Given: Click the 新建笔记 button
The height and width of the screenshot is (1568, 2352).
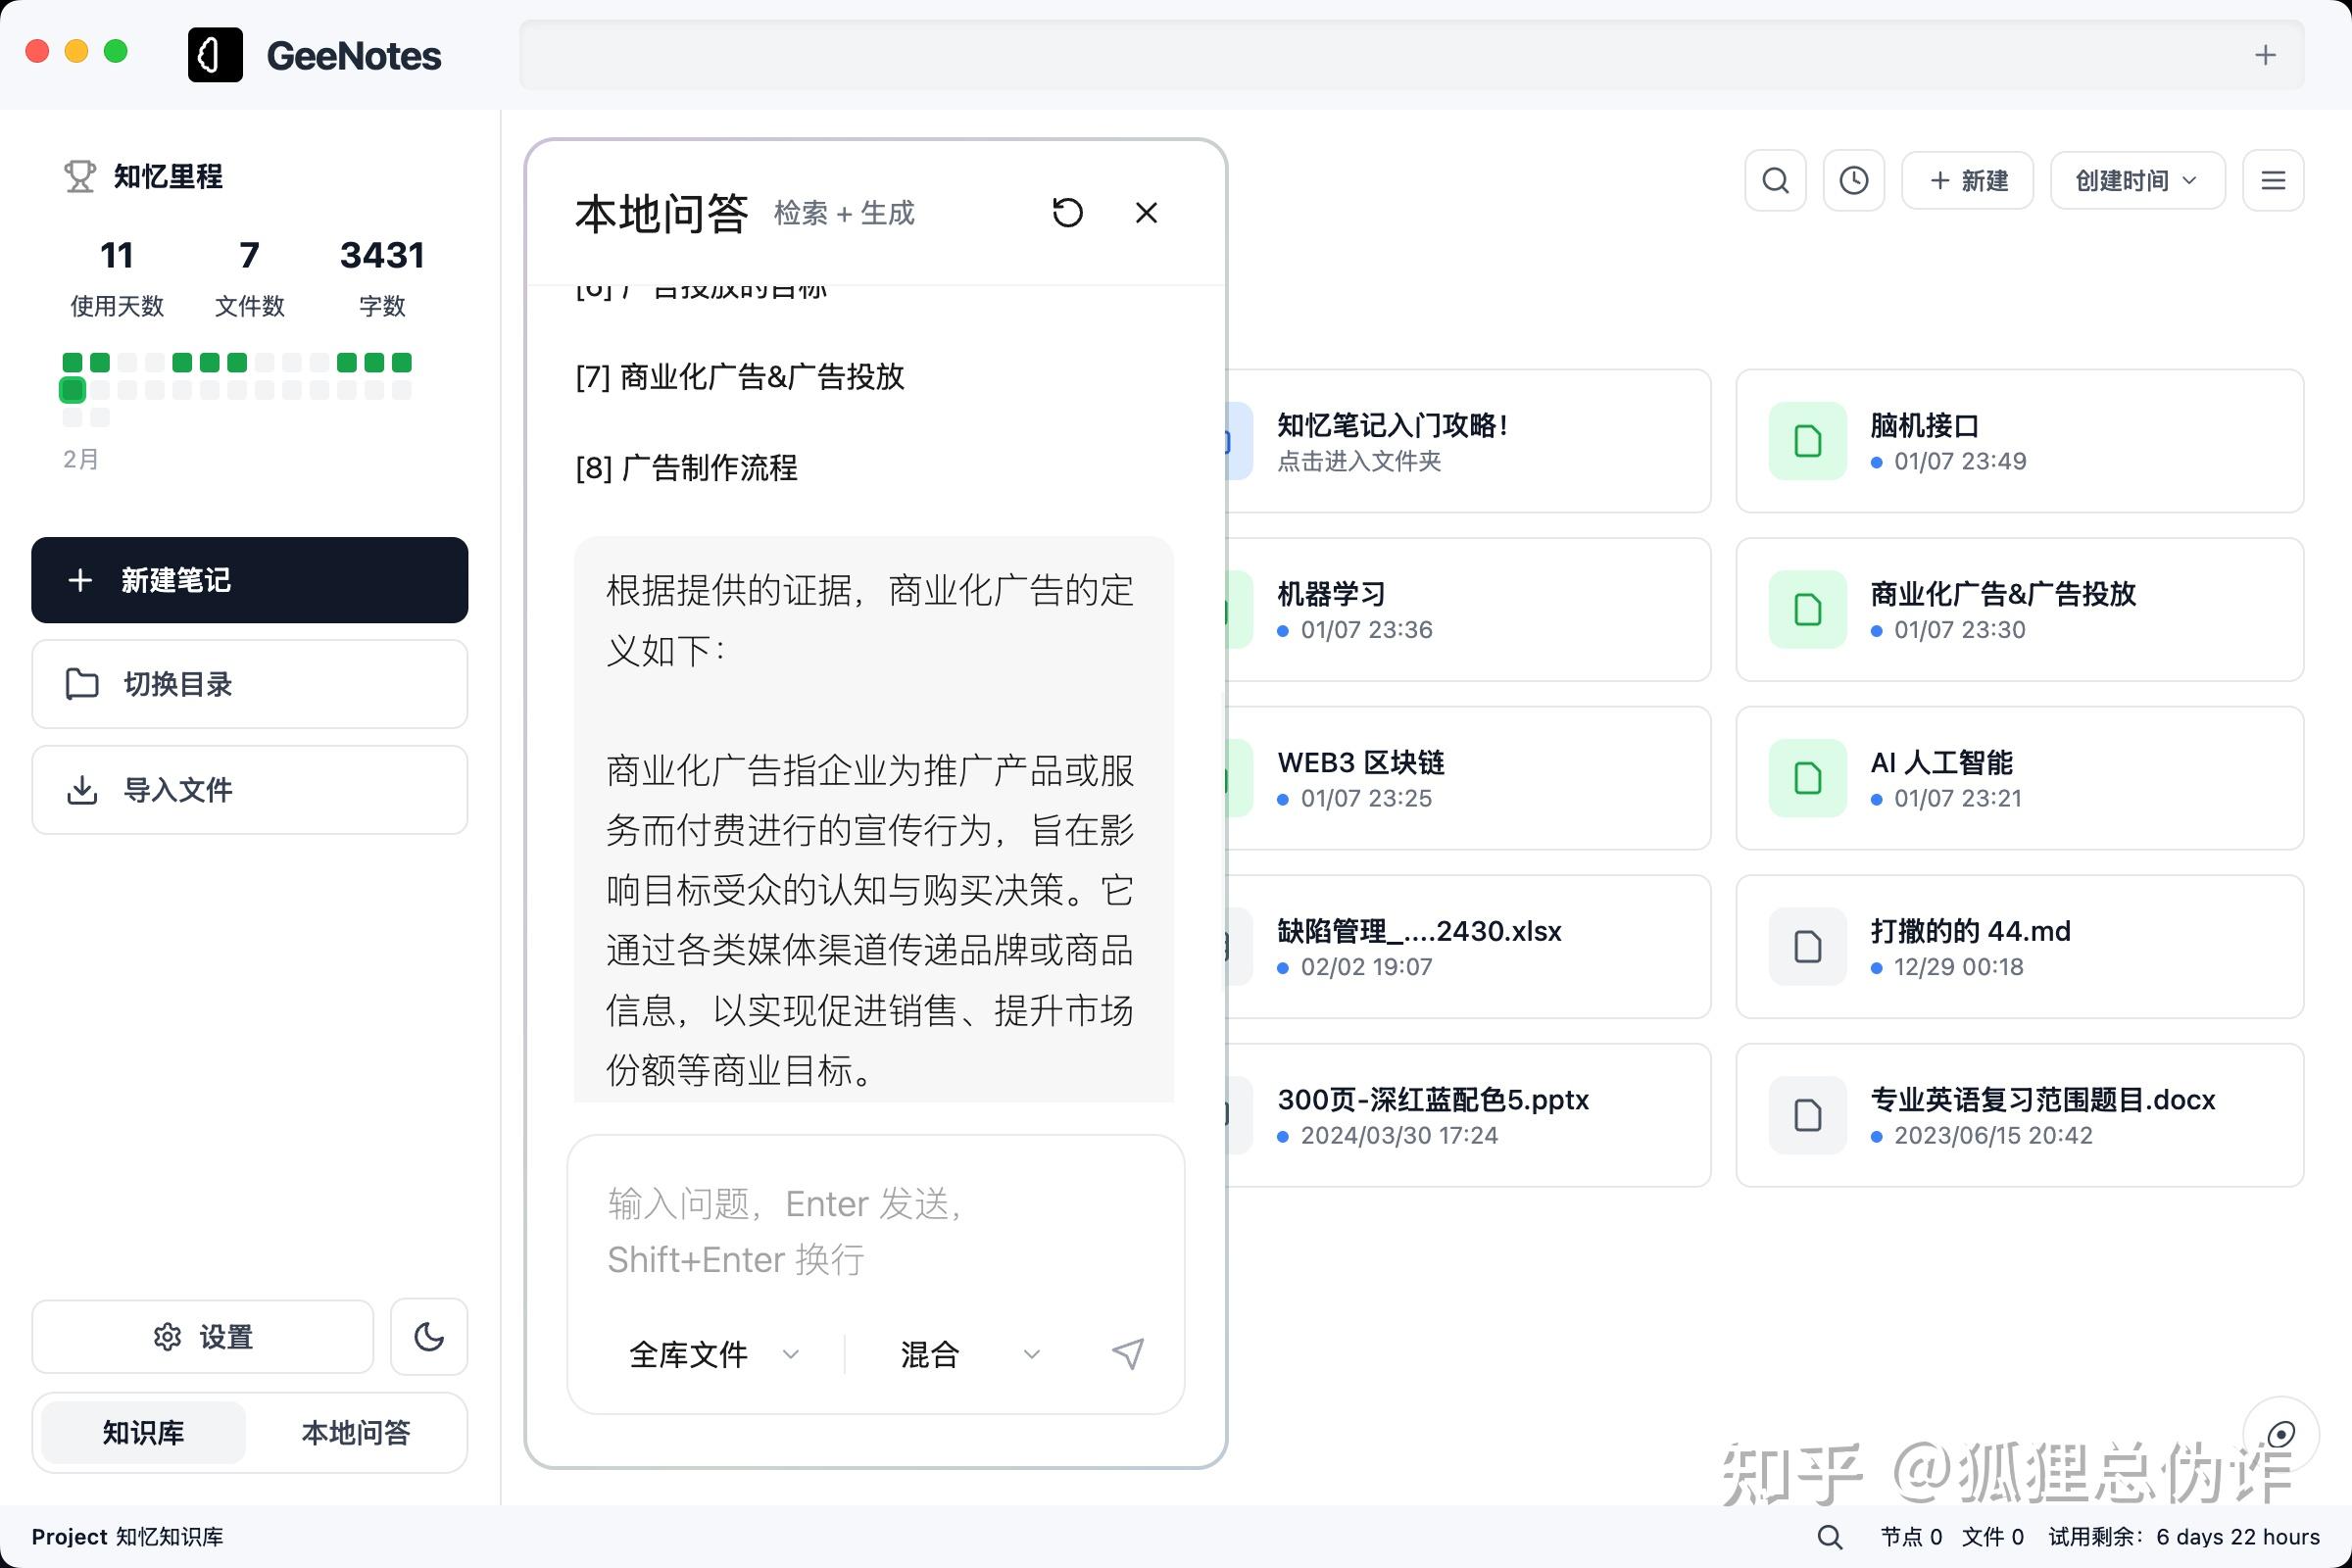Looking at the screenshot, I should tap(249, 580).
